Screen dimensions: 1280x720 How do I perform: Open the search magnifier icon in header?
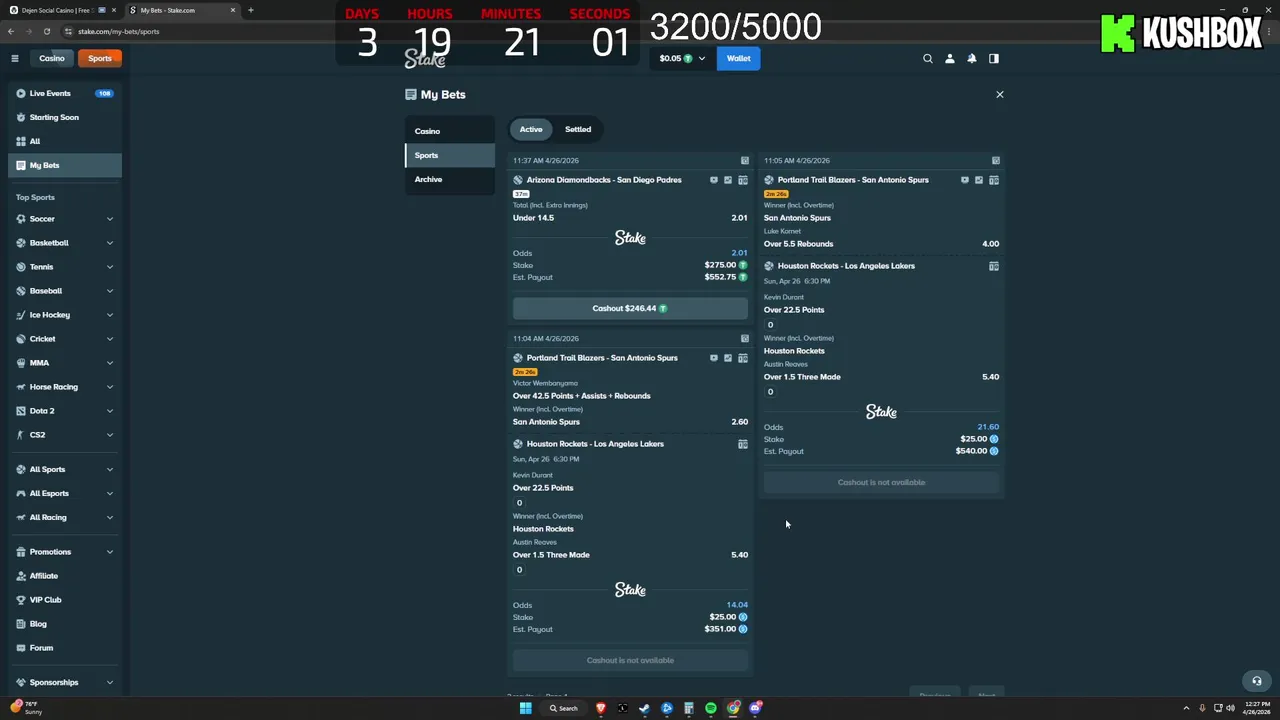click(928, 58)
